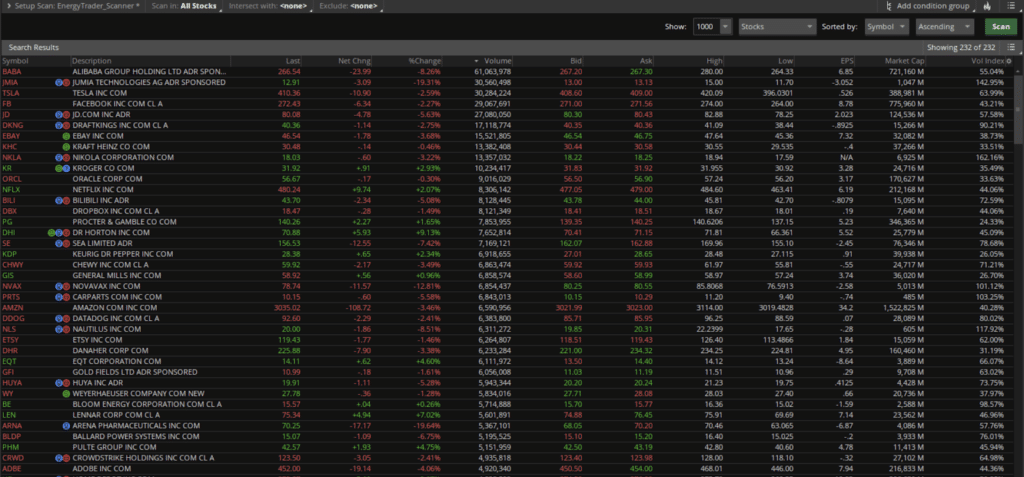The width and height of the screenshot is (1024, 477).
Task: Click the blue badge icon in the SE row
Action: (x=59, y=243)
